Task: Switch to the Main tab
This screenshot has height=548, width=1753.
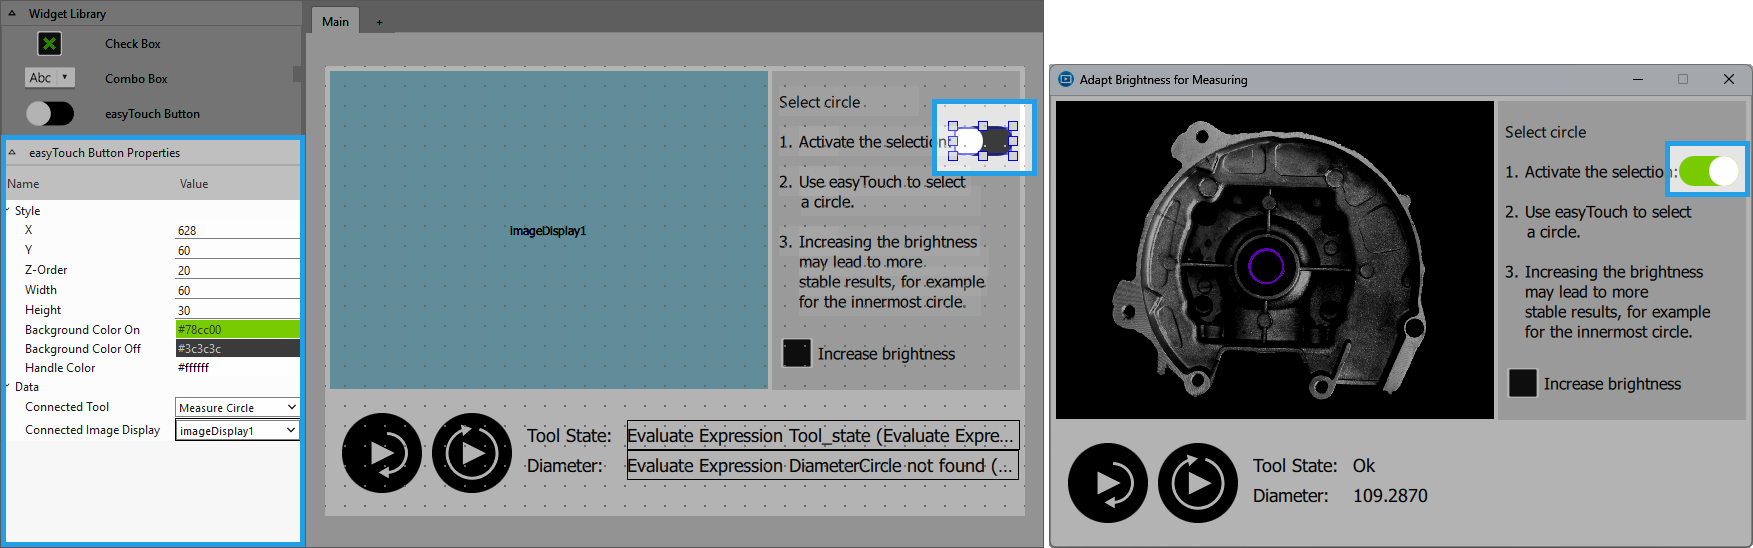Action: click(x=335, y=21)
